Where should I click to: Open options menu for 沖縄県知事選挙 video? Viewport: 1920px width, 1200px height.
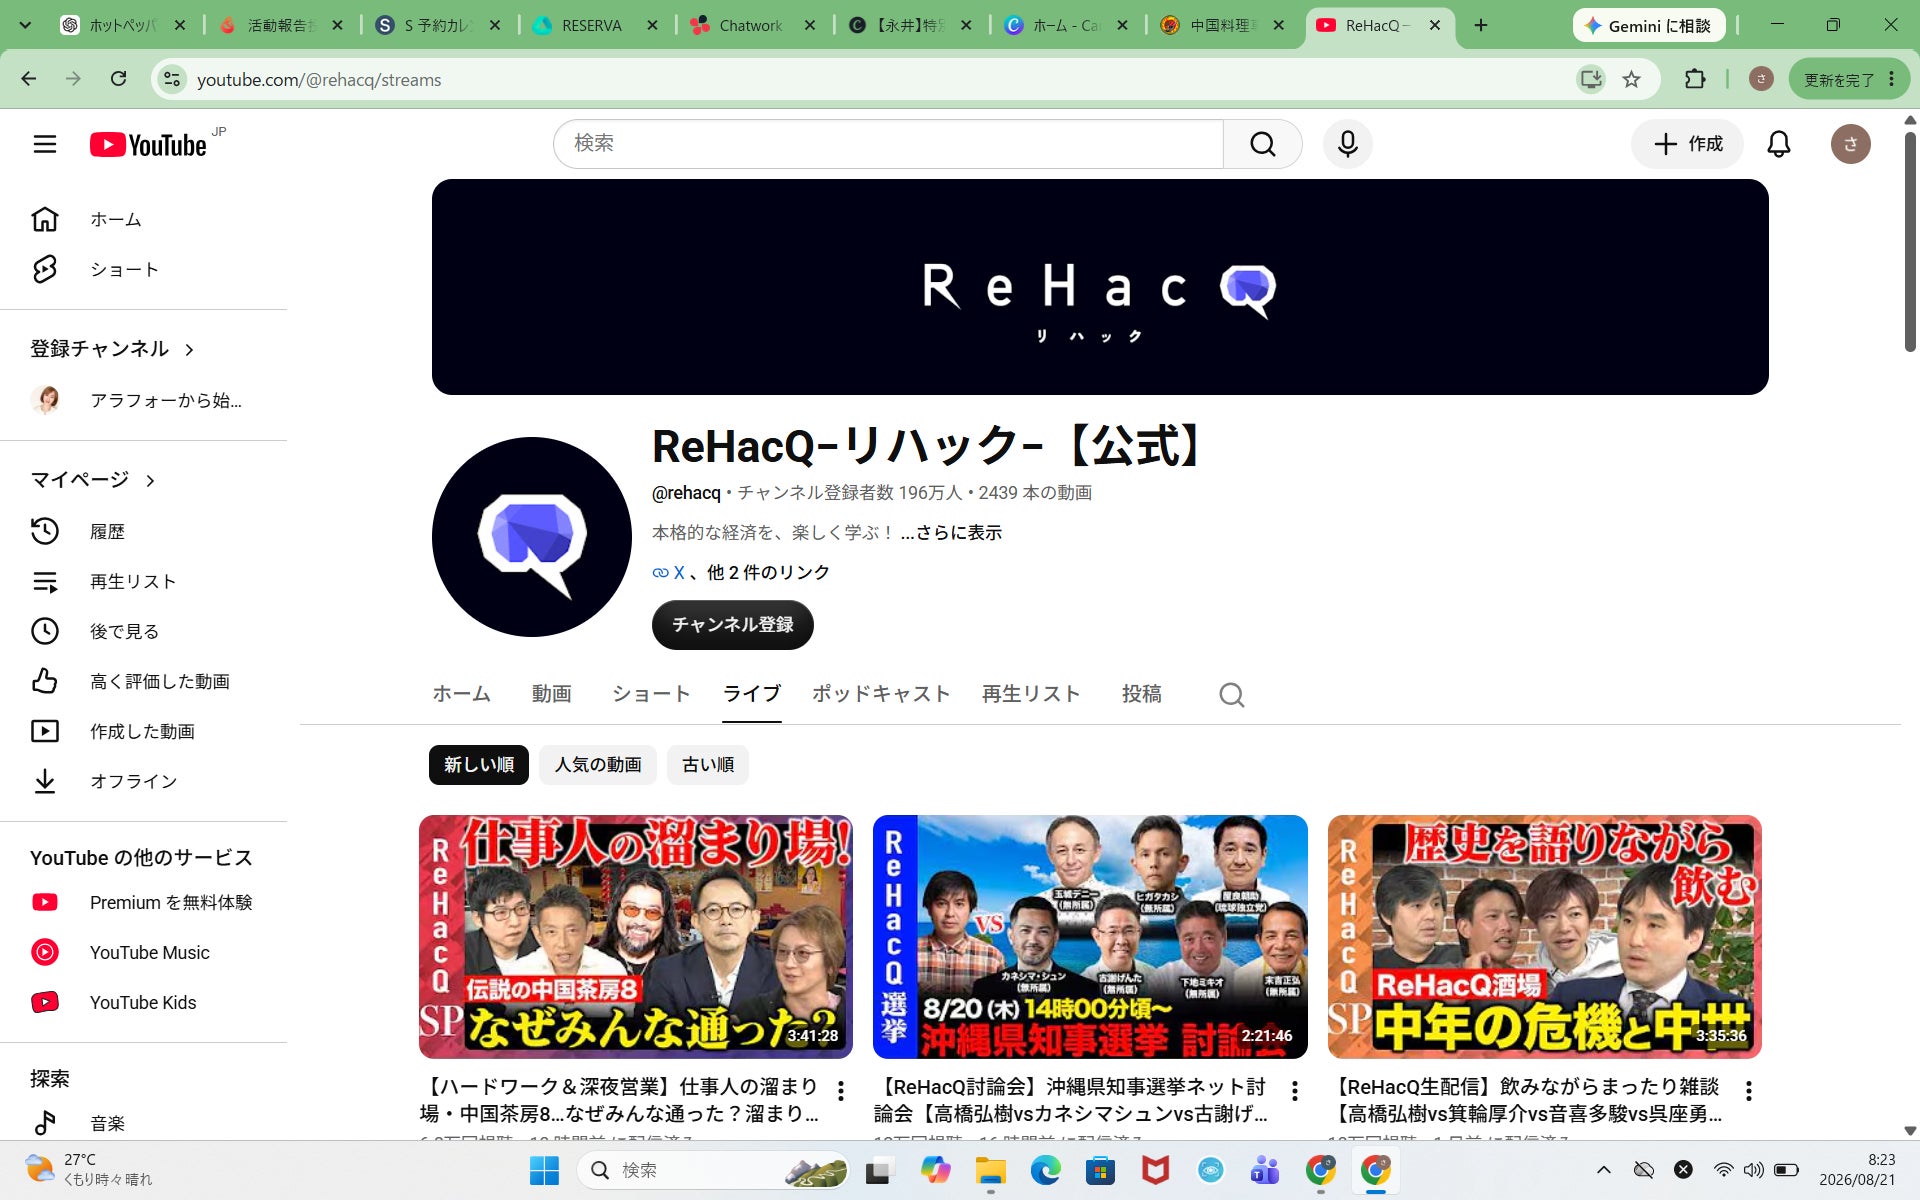(x=1295, y=1090)
